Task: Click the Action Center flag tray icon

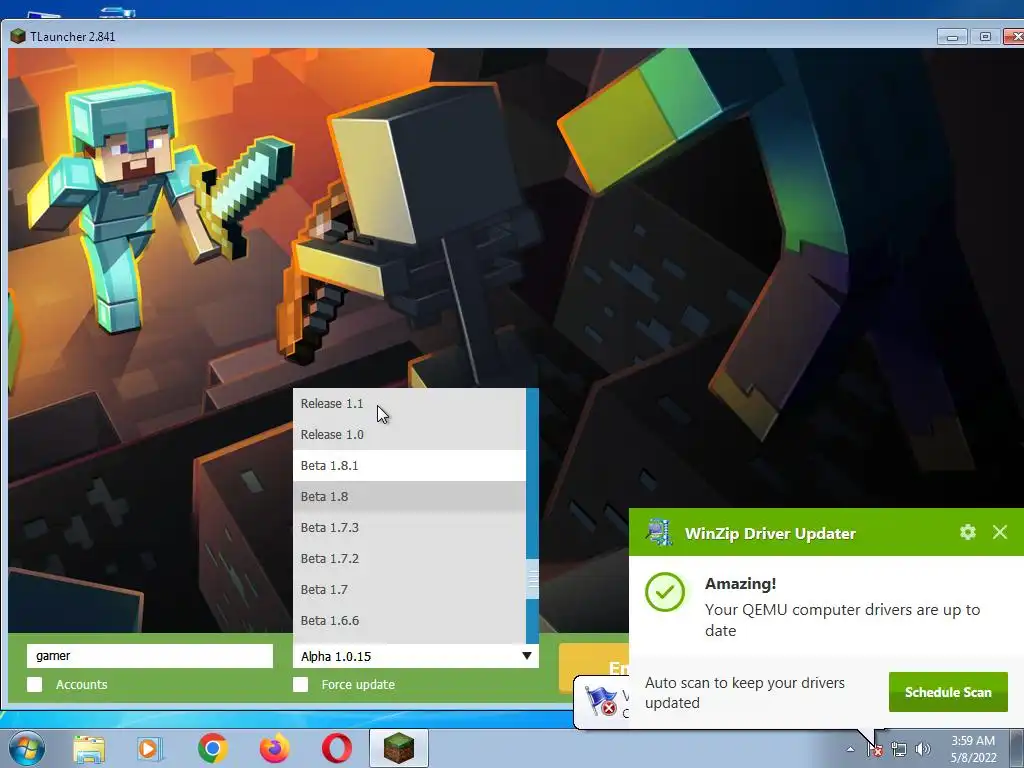Action: [874, 749]
